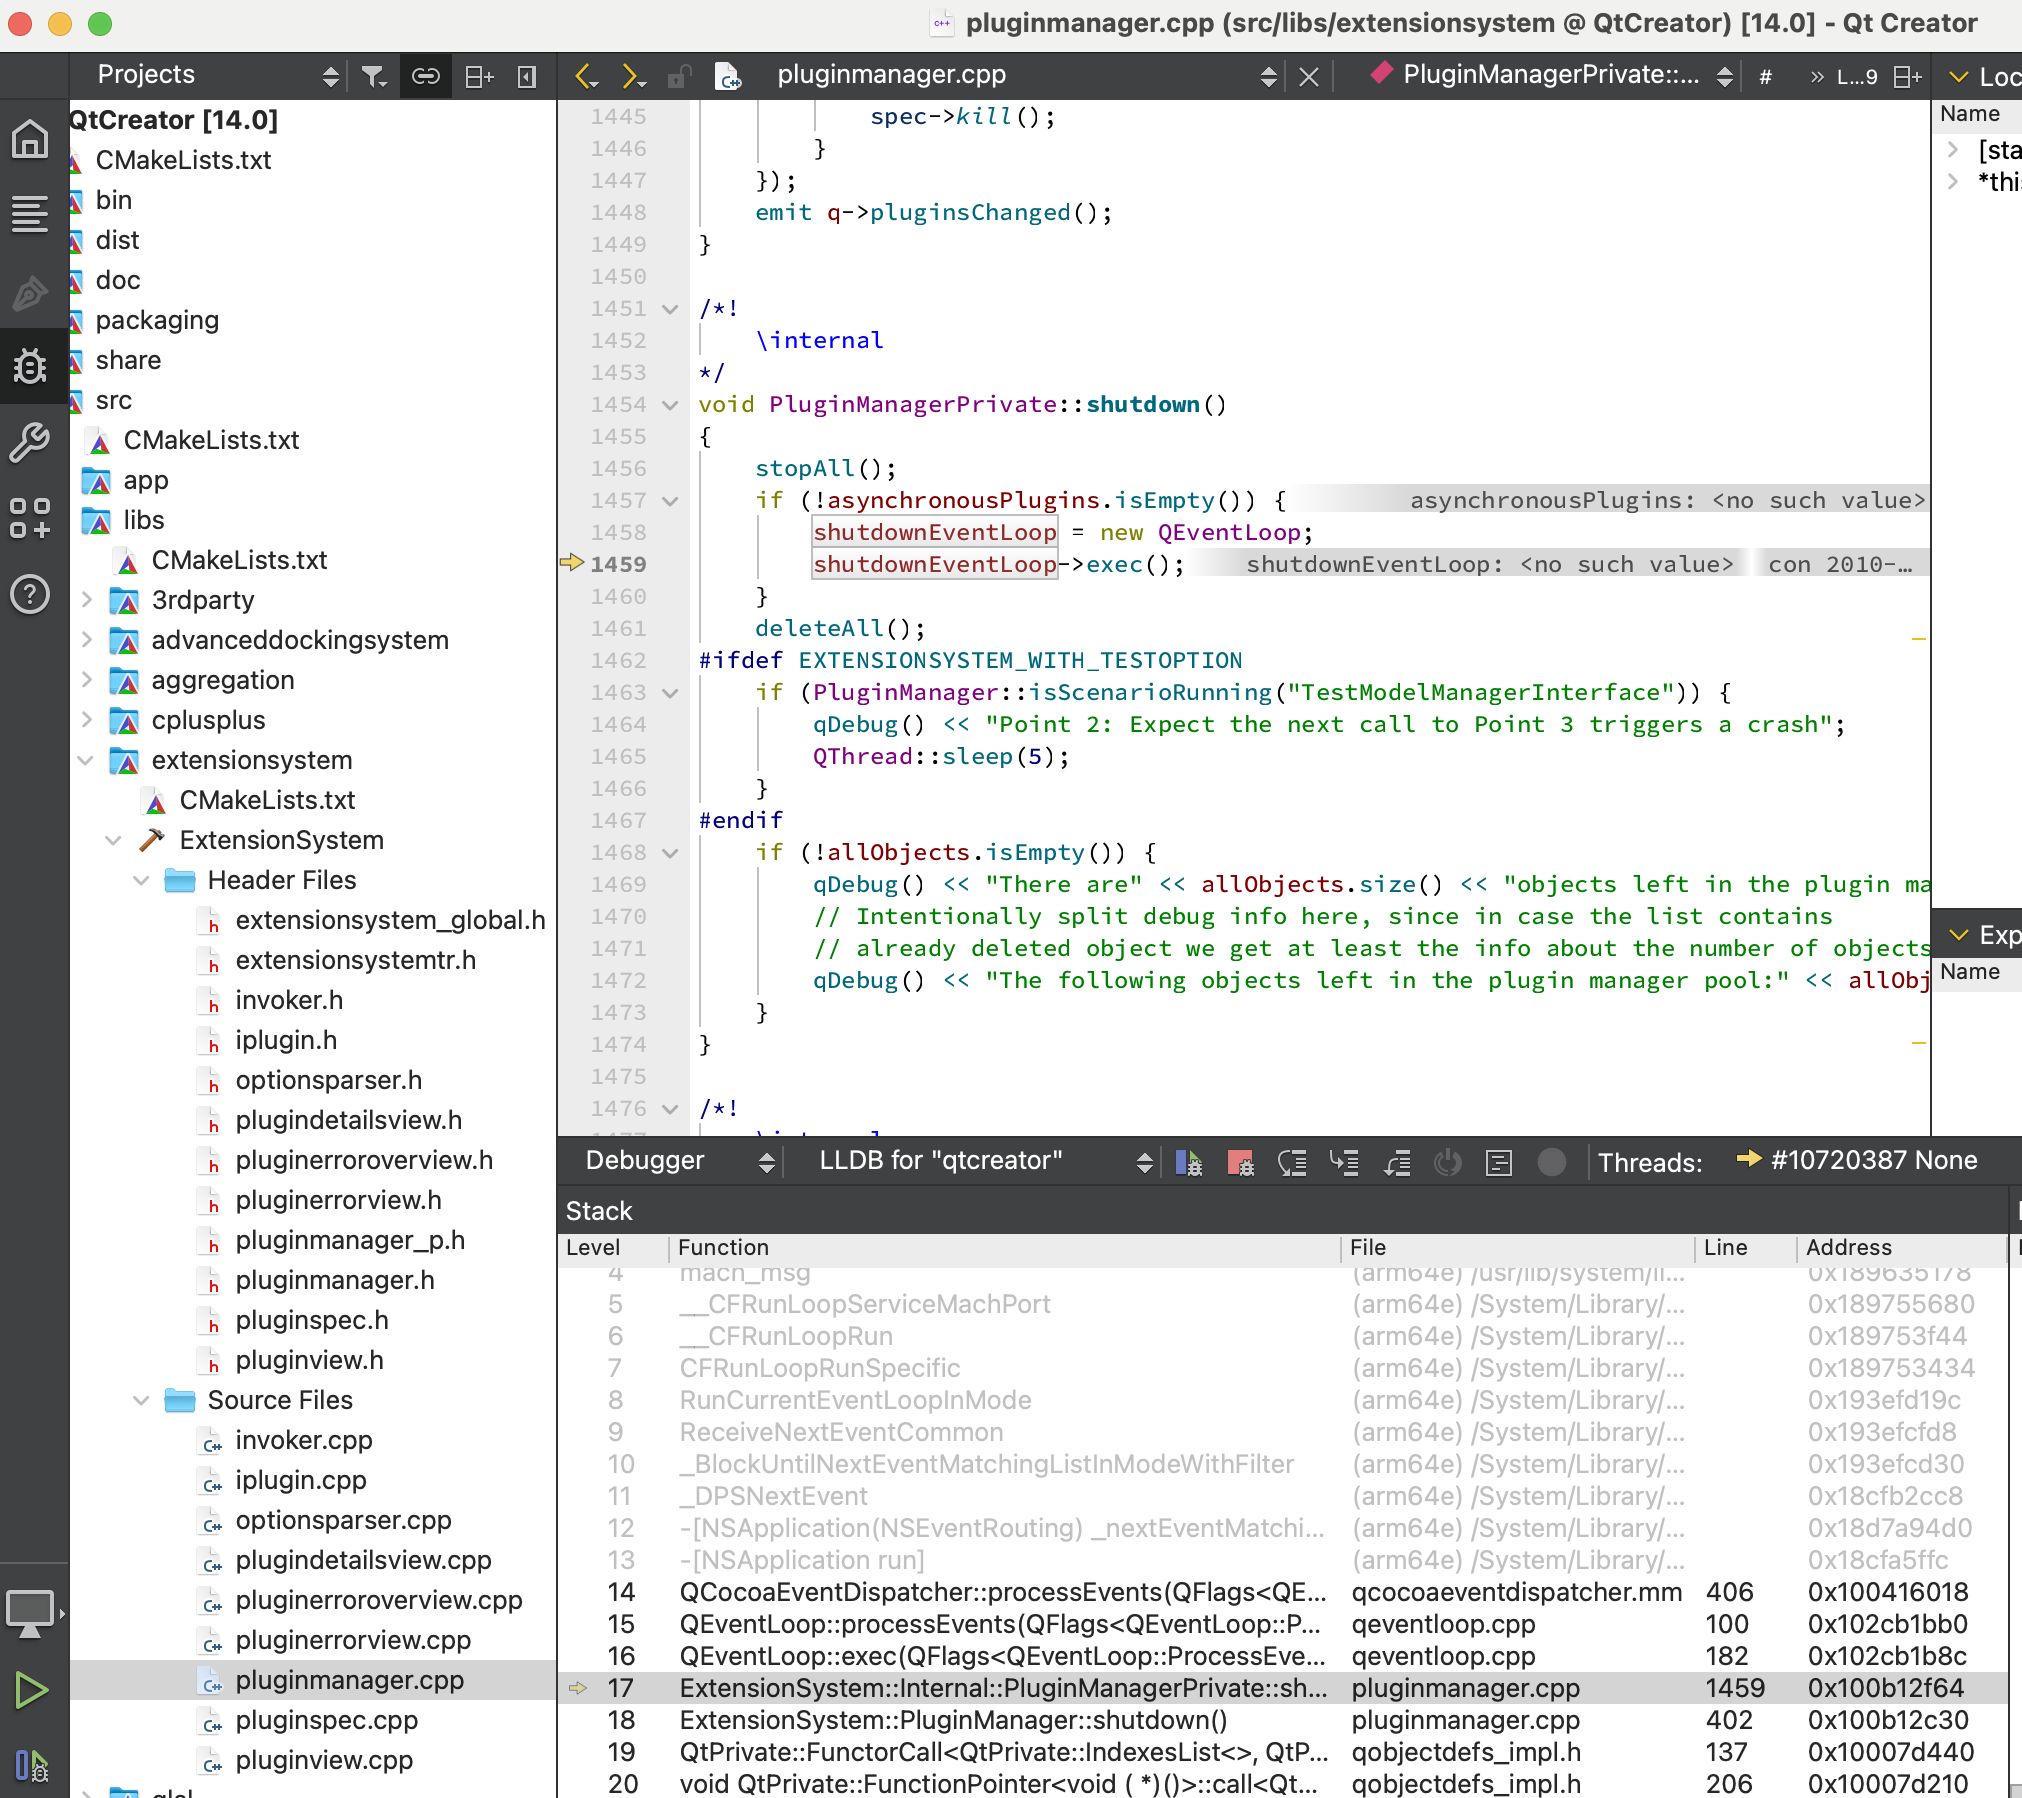
Task: Toggle operate-by-instruction icon in debugger toolbar
Action: point(1499,1162)
